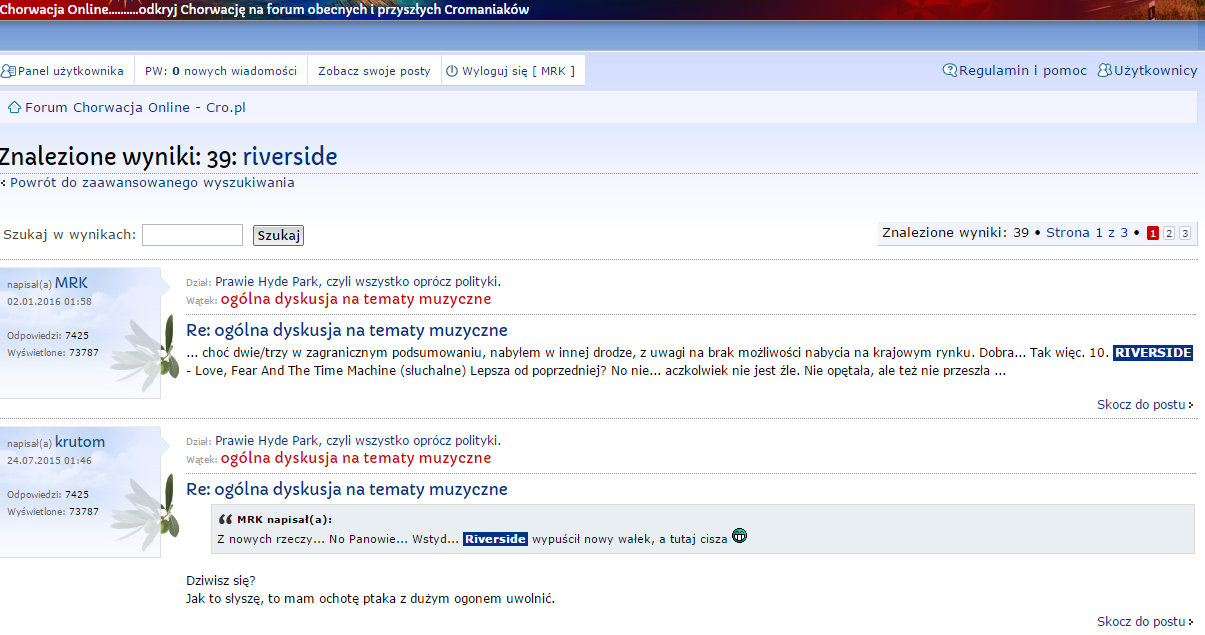This screenshot has height=635, width=1205.
Task: Click the people icon beside Użytkownicy
Action: pos(1105,70)
